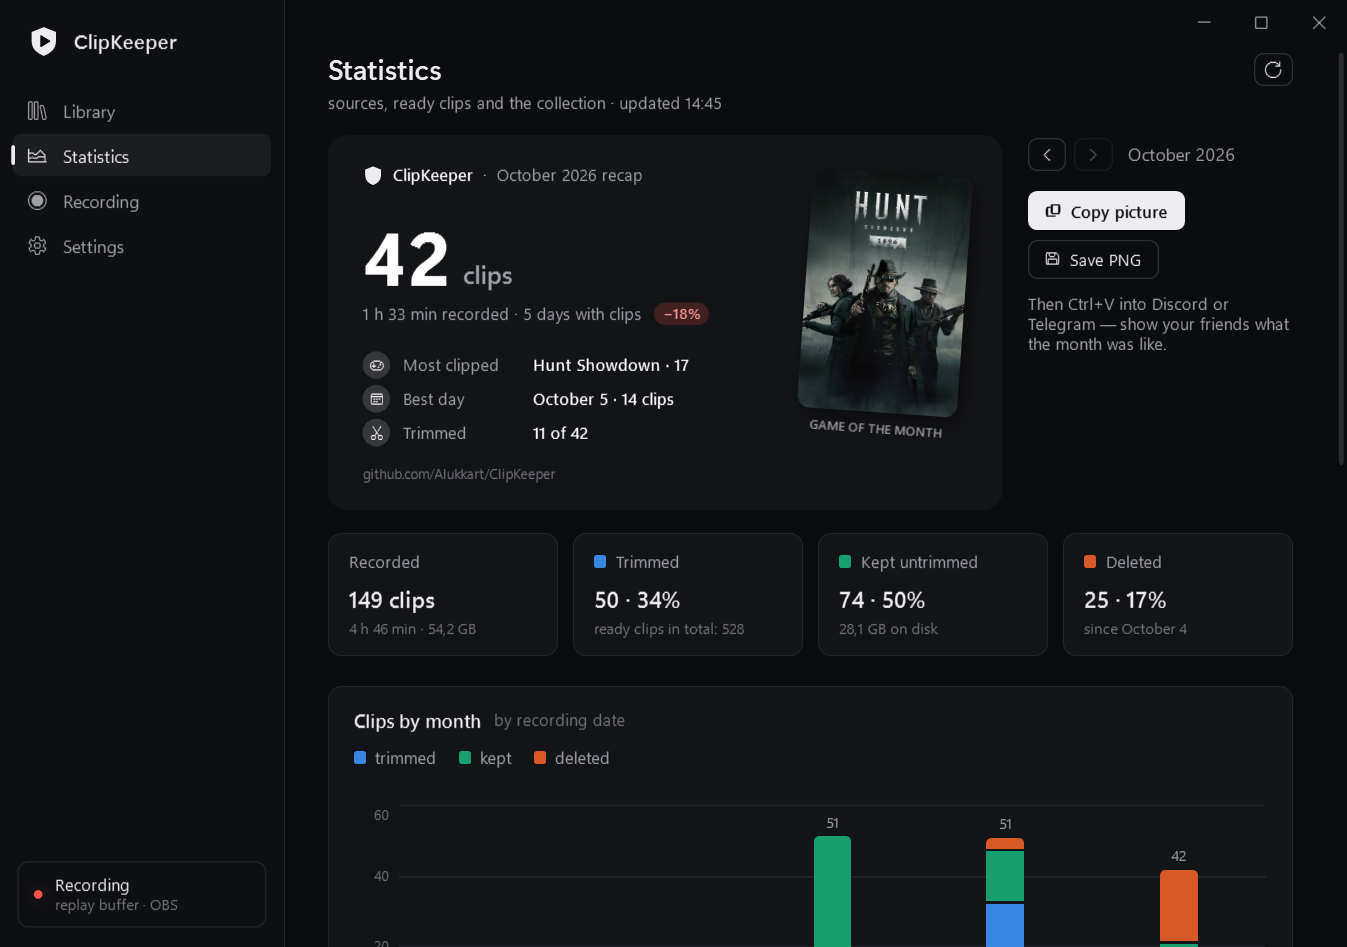Refresh statistics with the reload icon

(1273, 69)
